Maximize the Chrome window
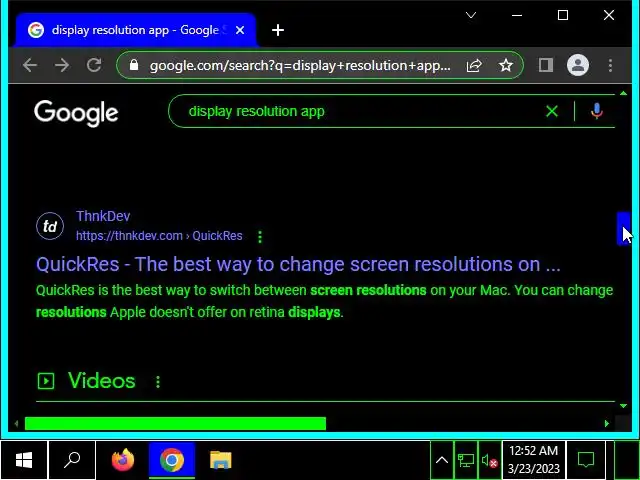The height and width of the screenshot is (480, 640). pos(563,16)
